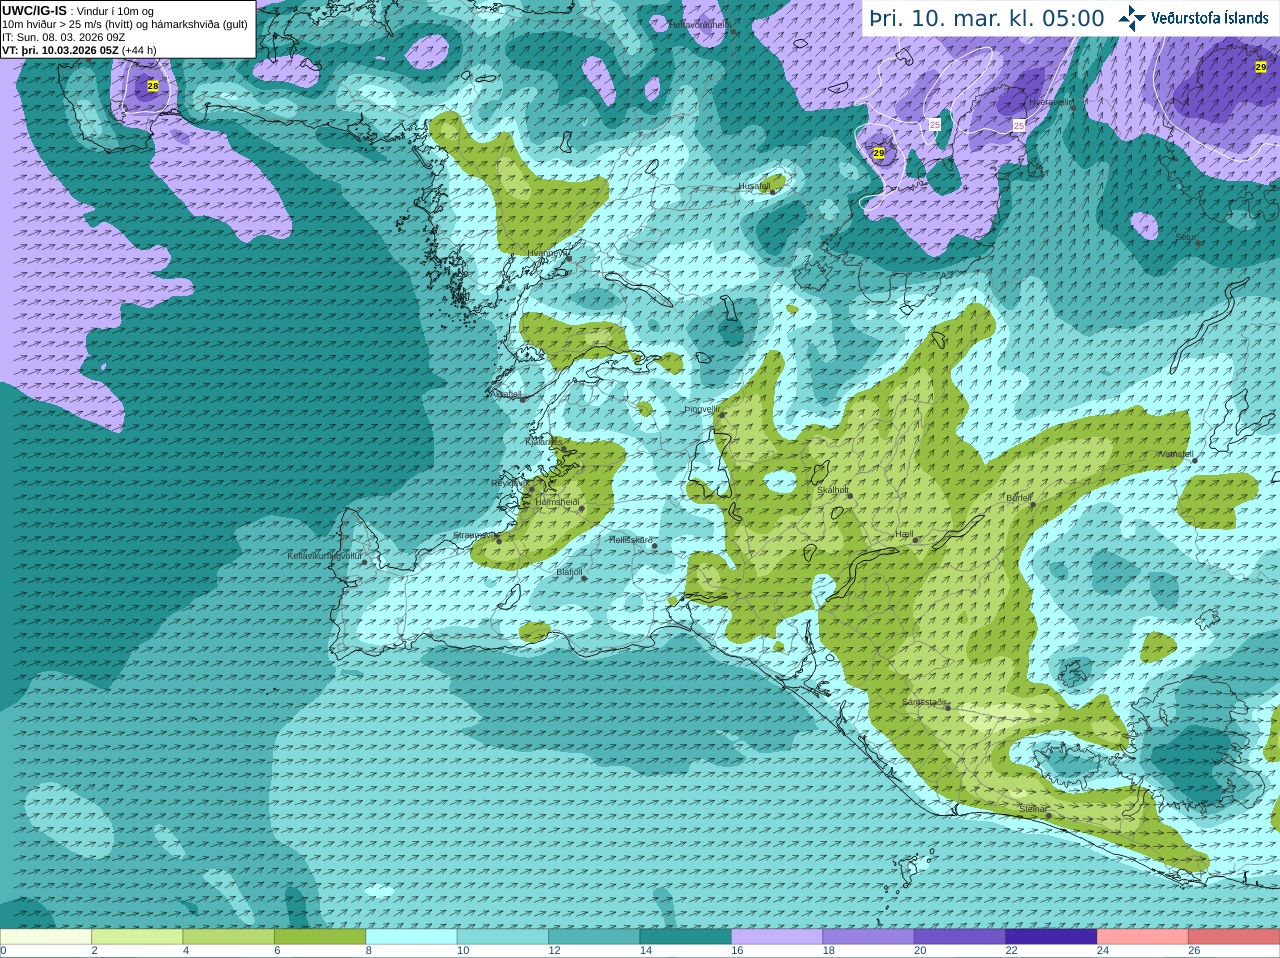Click the UWC/IG-IS model title text

(34, 11)
